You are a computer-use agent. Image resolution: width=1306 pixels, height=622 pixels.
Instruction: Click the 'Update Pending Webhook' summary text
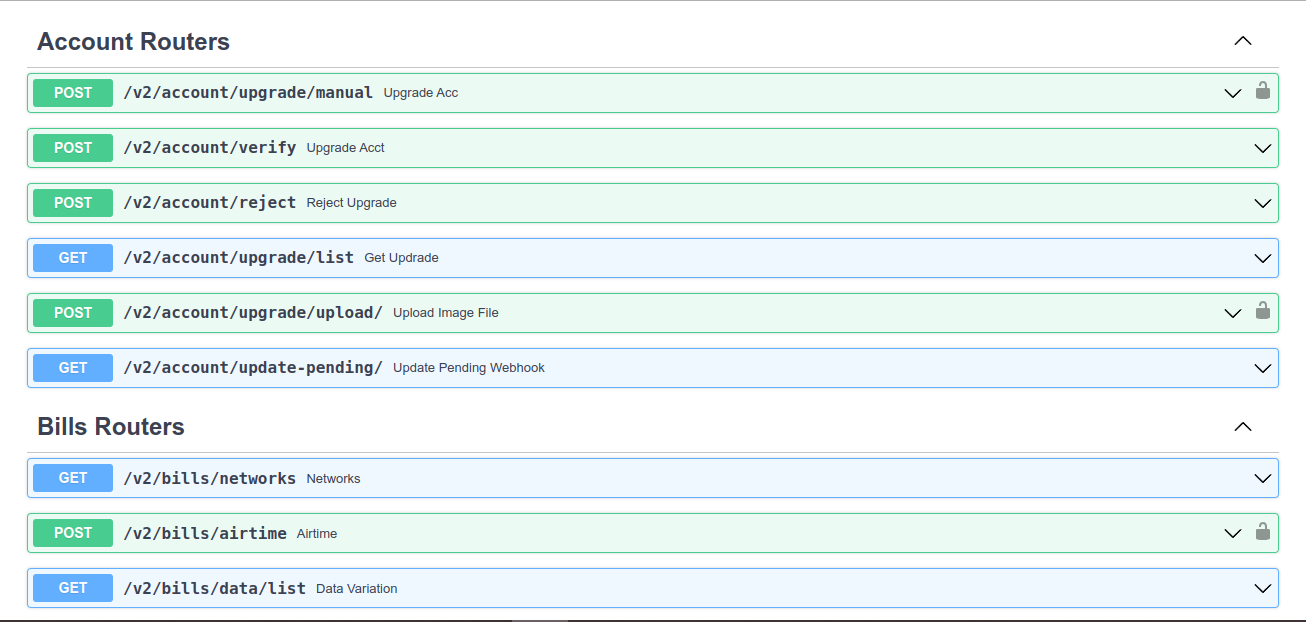pos(469,368)
